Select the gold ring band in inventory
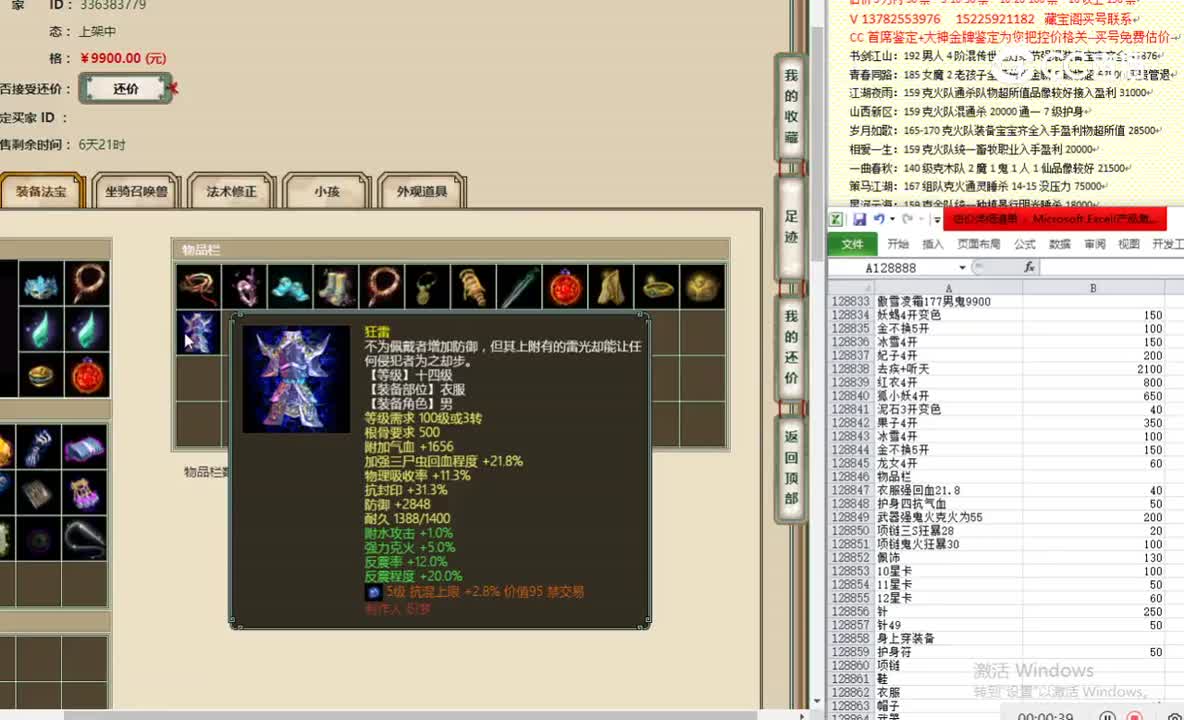The width and height of the screenshot is (1184, 720). coord(658,287)
